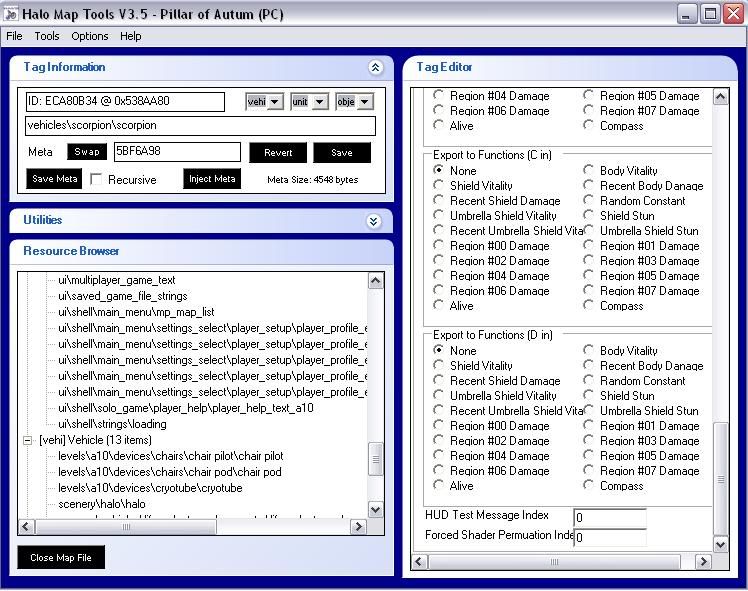
Task: Click Resource Browser scroll down arrow
Action: coord(375,509)
